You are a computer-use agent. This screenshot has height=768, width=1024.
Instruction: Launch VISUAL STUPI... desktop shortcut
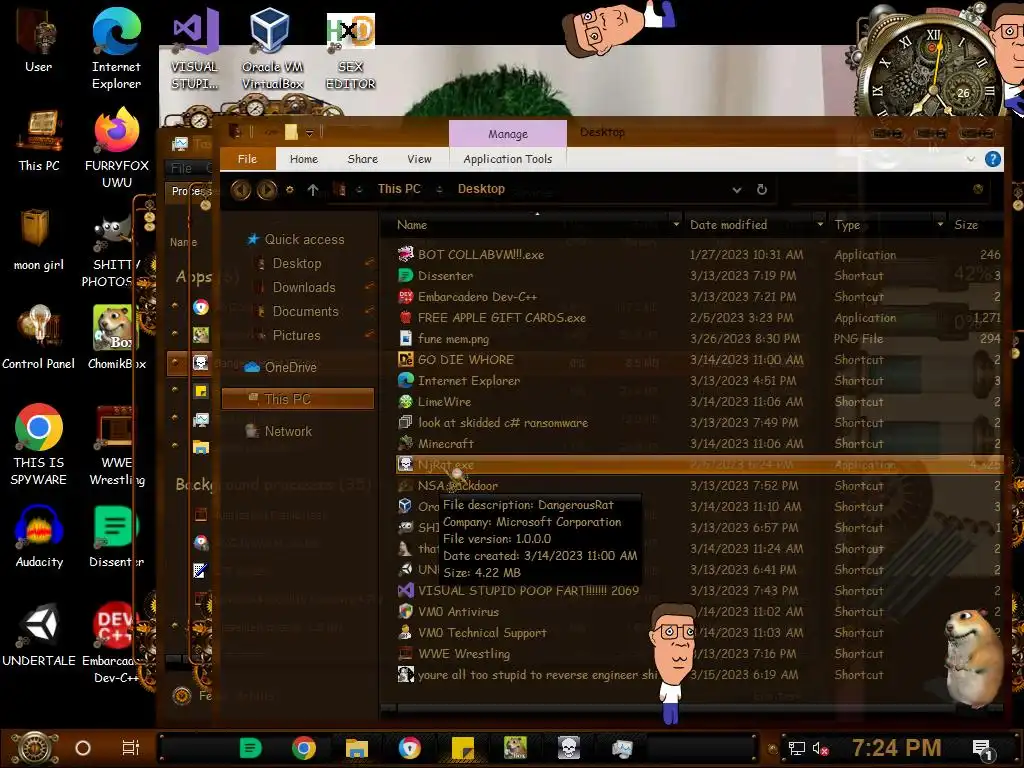tap(195, 49)
